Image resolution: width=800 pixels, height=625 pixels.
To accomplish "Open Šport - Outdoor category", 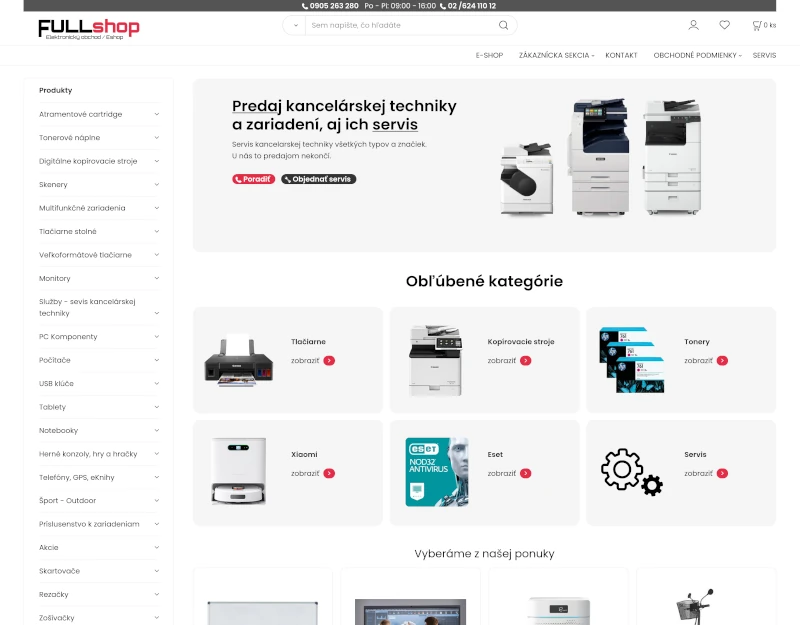I will pos(67,501).
